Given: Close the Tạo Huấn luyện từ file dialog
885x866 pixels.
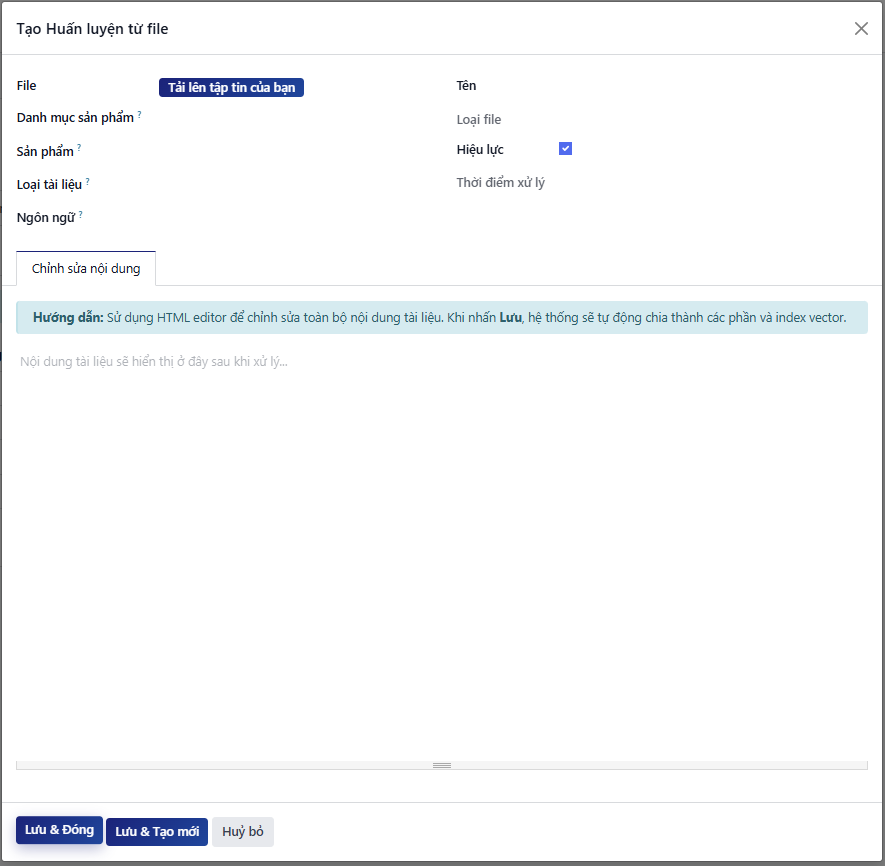Looking at the screenshot, I should (x=861, y=28).
